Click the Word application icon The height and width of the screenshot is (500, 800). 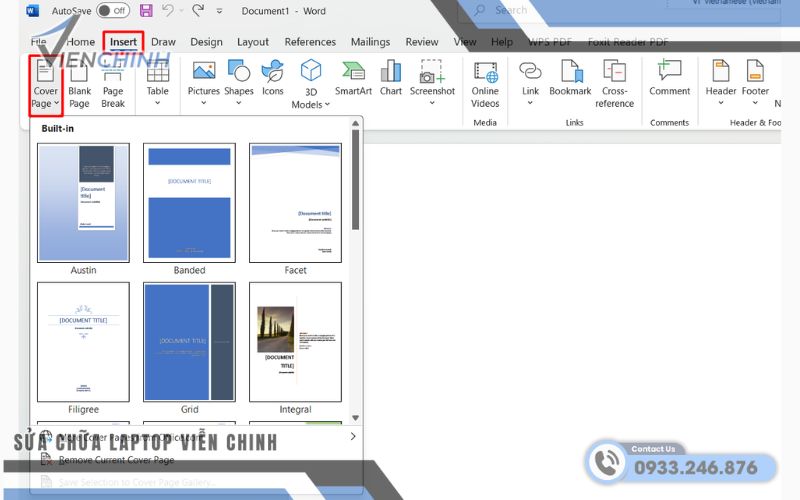[x=33, y=11]
